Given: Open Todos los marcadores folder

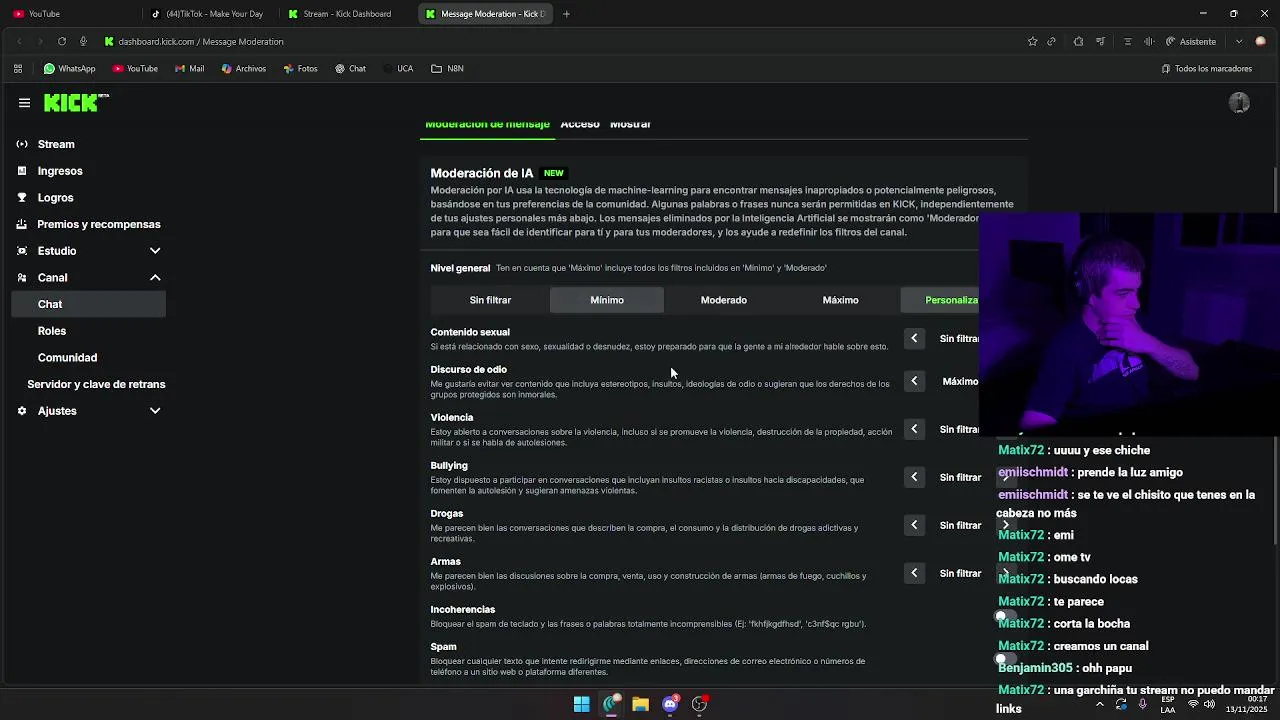Looking at the screenshot, I should (1206, 69).
